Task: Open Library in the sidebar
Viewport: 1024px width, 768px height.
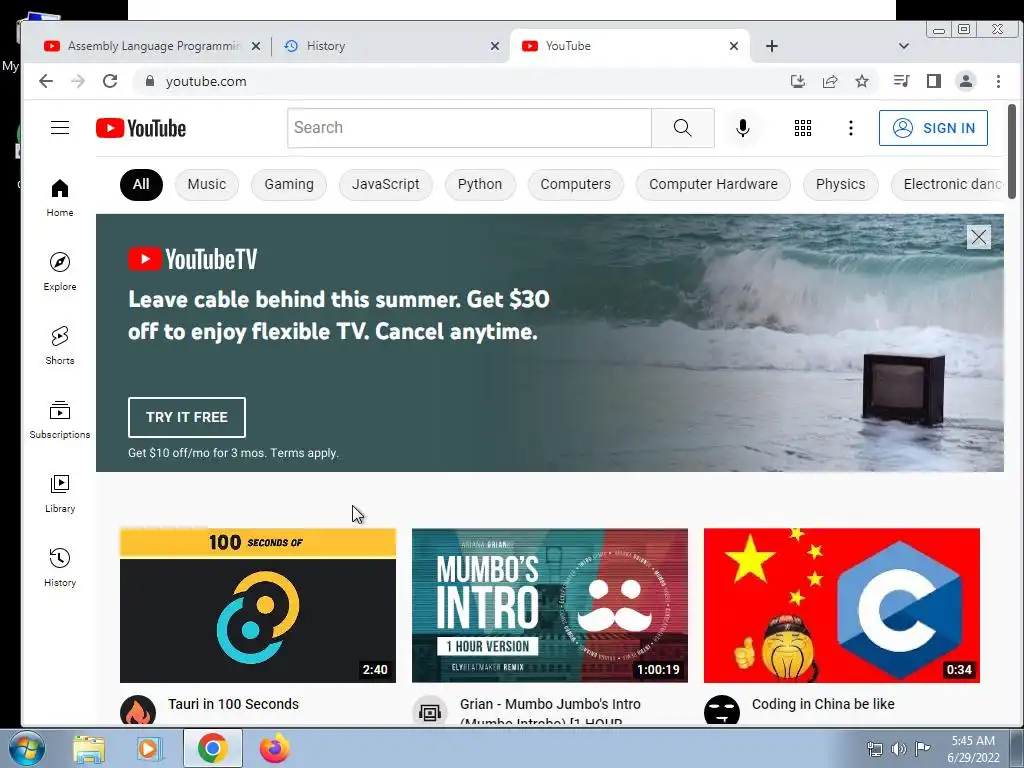Action: pos(60,494)
